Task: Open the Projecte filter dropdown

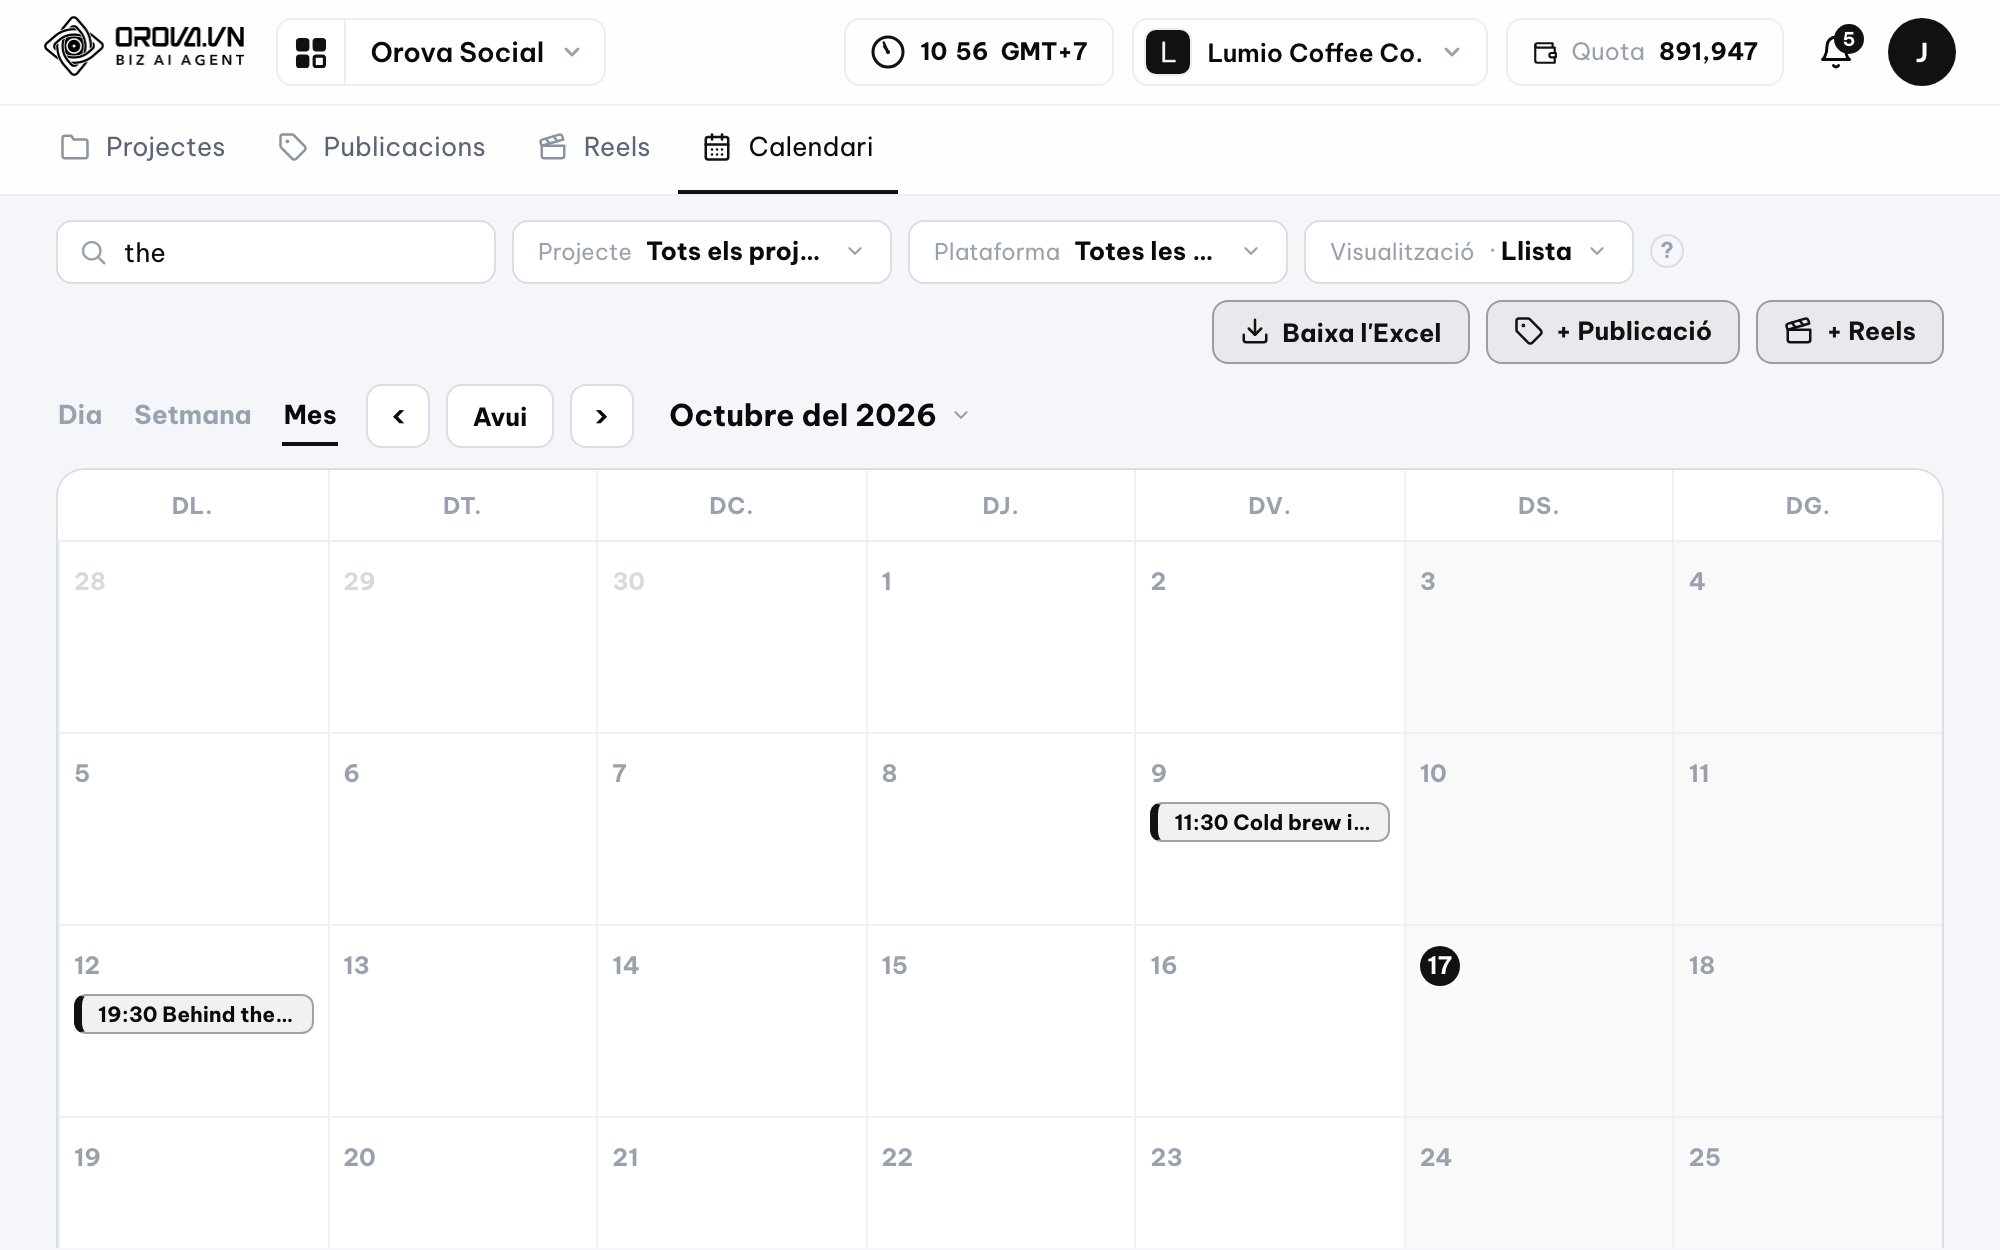Action: pyautogui.click(x=701, y=252)
